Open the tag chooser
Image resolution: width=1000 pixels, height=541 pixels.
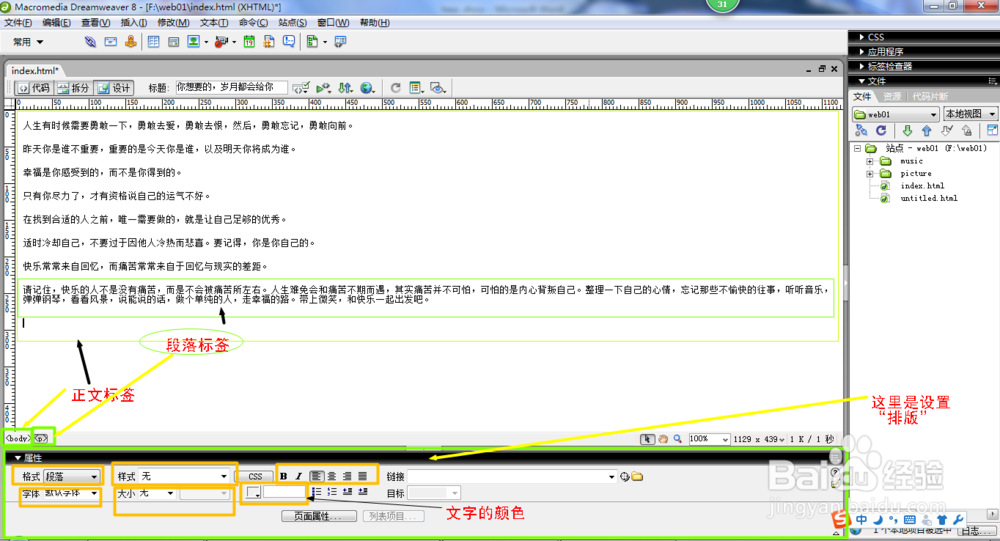341,42
